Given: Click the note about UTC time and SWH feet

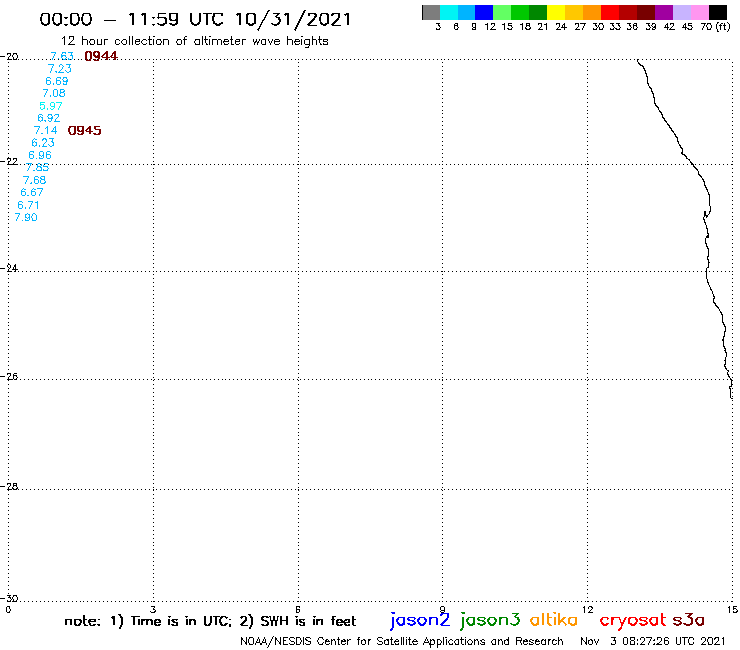Looking at the screenshot, I should click(x=210, y=621).
